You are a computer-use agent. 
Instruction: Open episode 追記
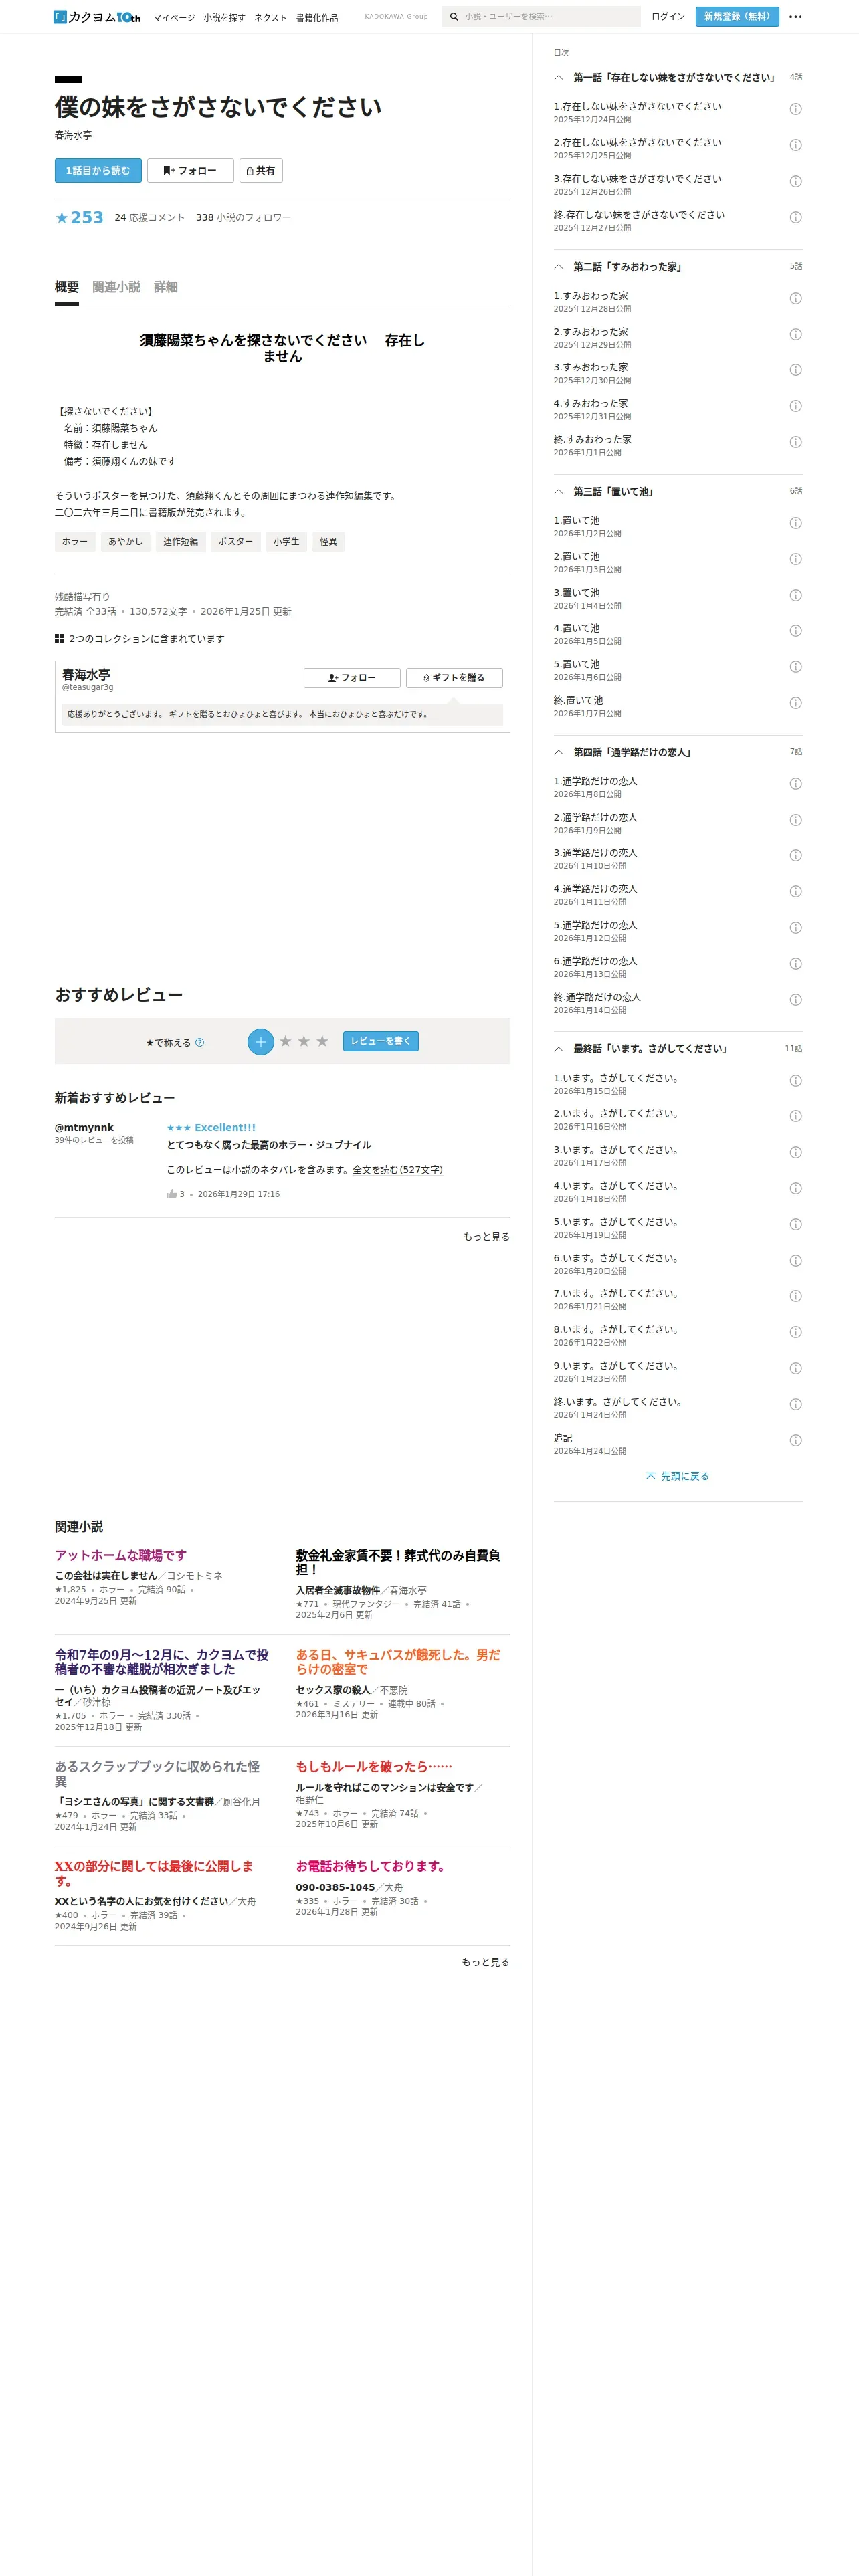(563, 1438)
